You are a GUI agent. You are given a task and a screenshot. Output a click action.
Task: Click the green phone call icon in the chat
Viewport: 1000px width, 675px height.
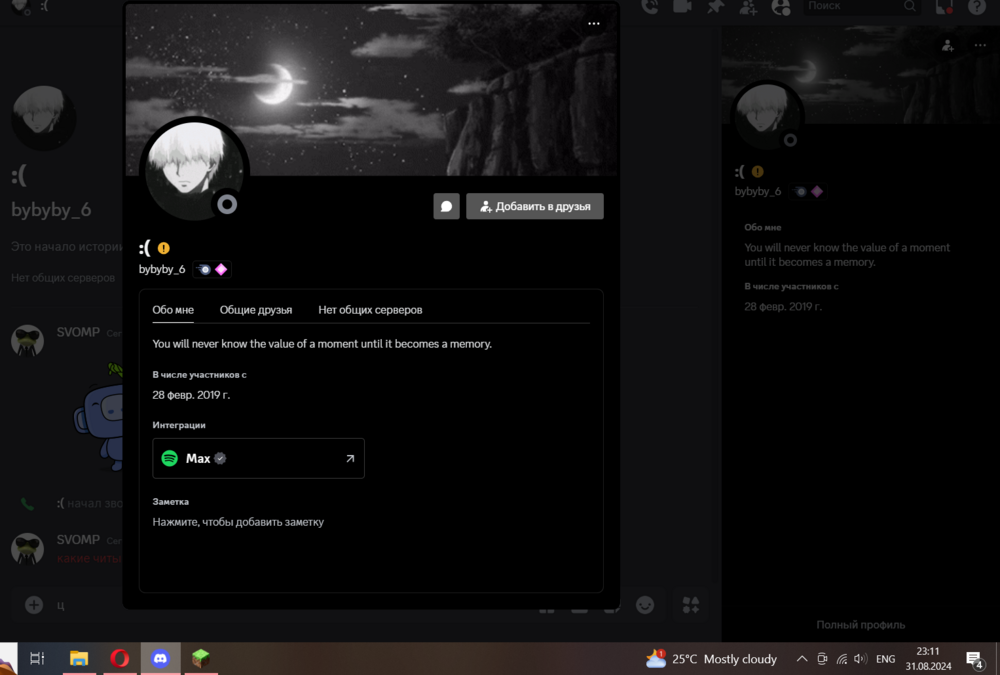tap(27, 504)
